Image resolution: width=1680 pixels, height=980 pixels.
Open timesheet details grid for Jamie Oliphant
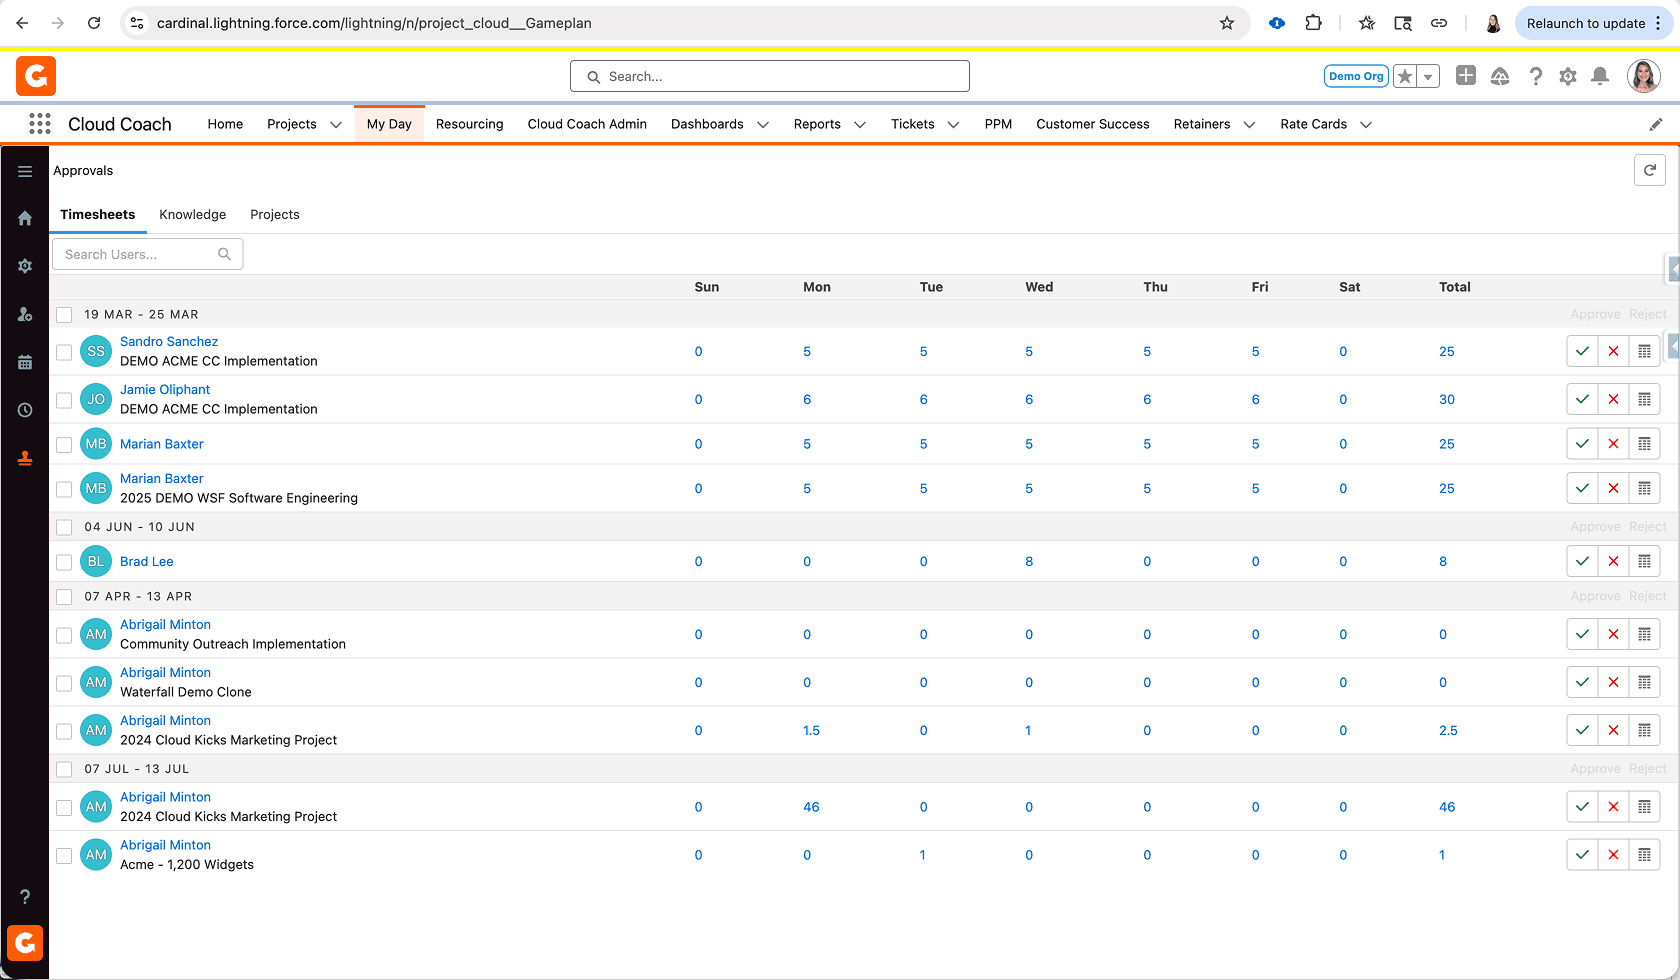1644,399
